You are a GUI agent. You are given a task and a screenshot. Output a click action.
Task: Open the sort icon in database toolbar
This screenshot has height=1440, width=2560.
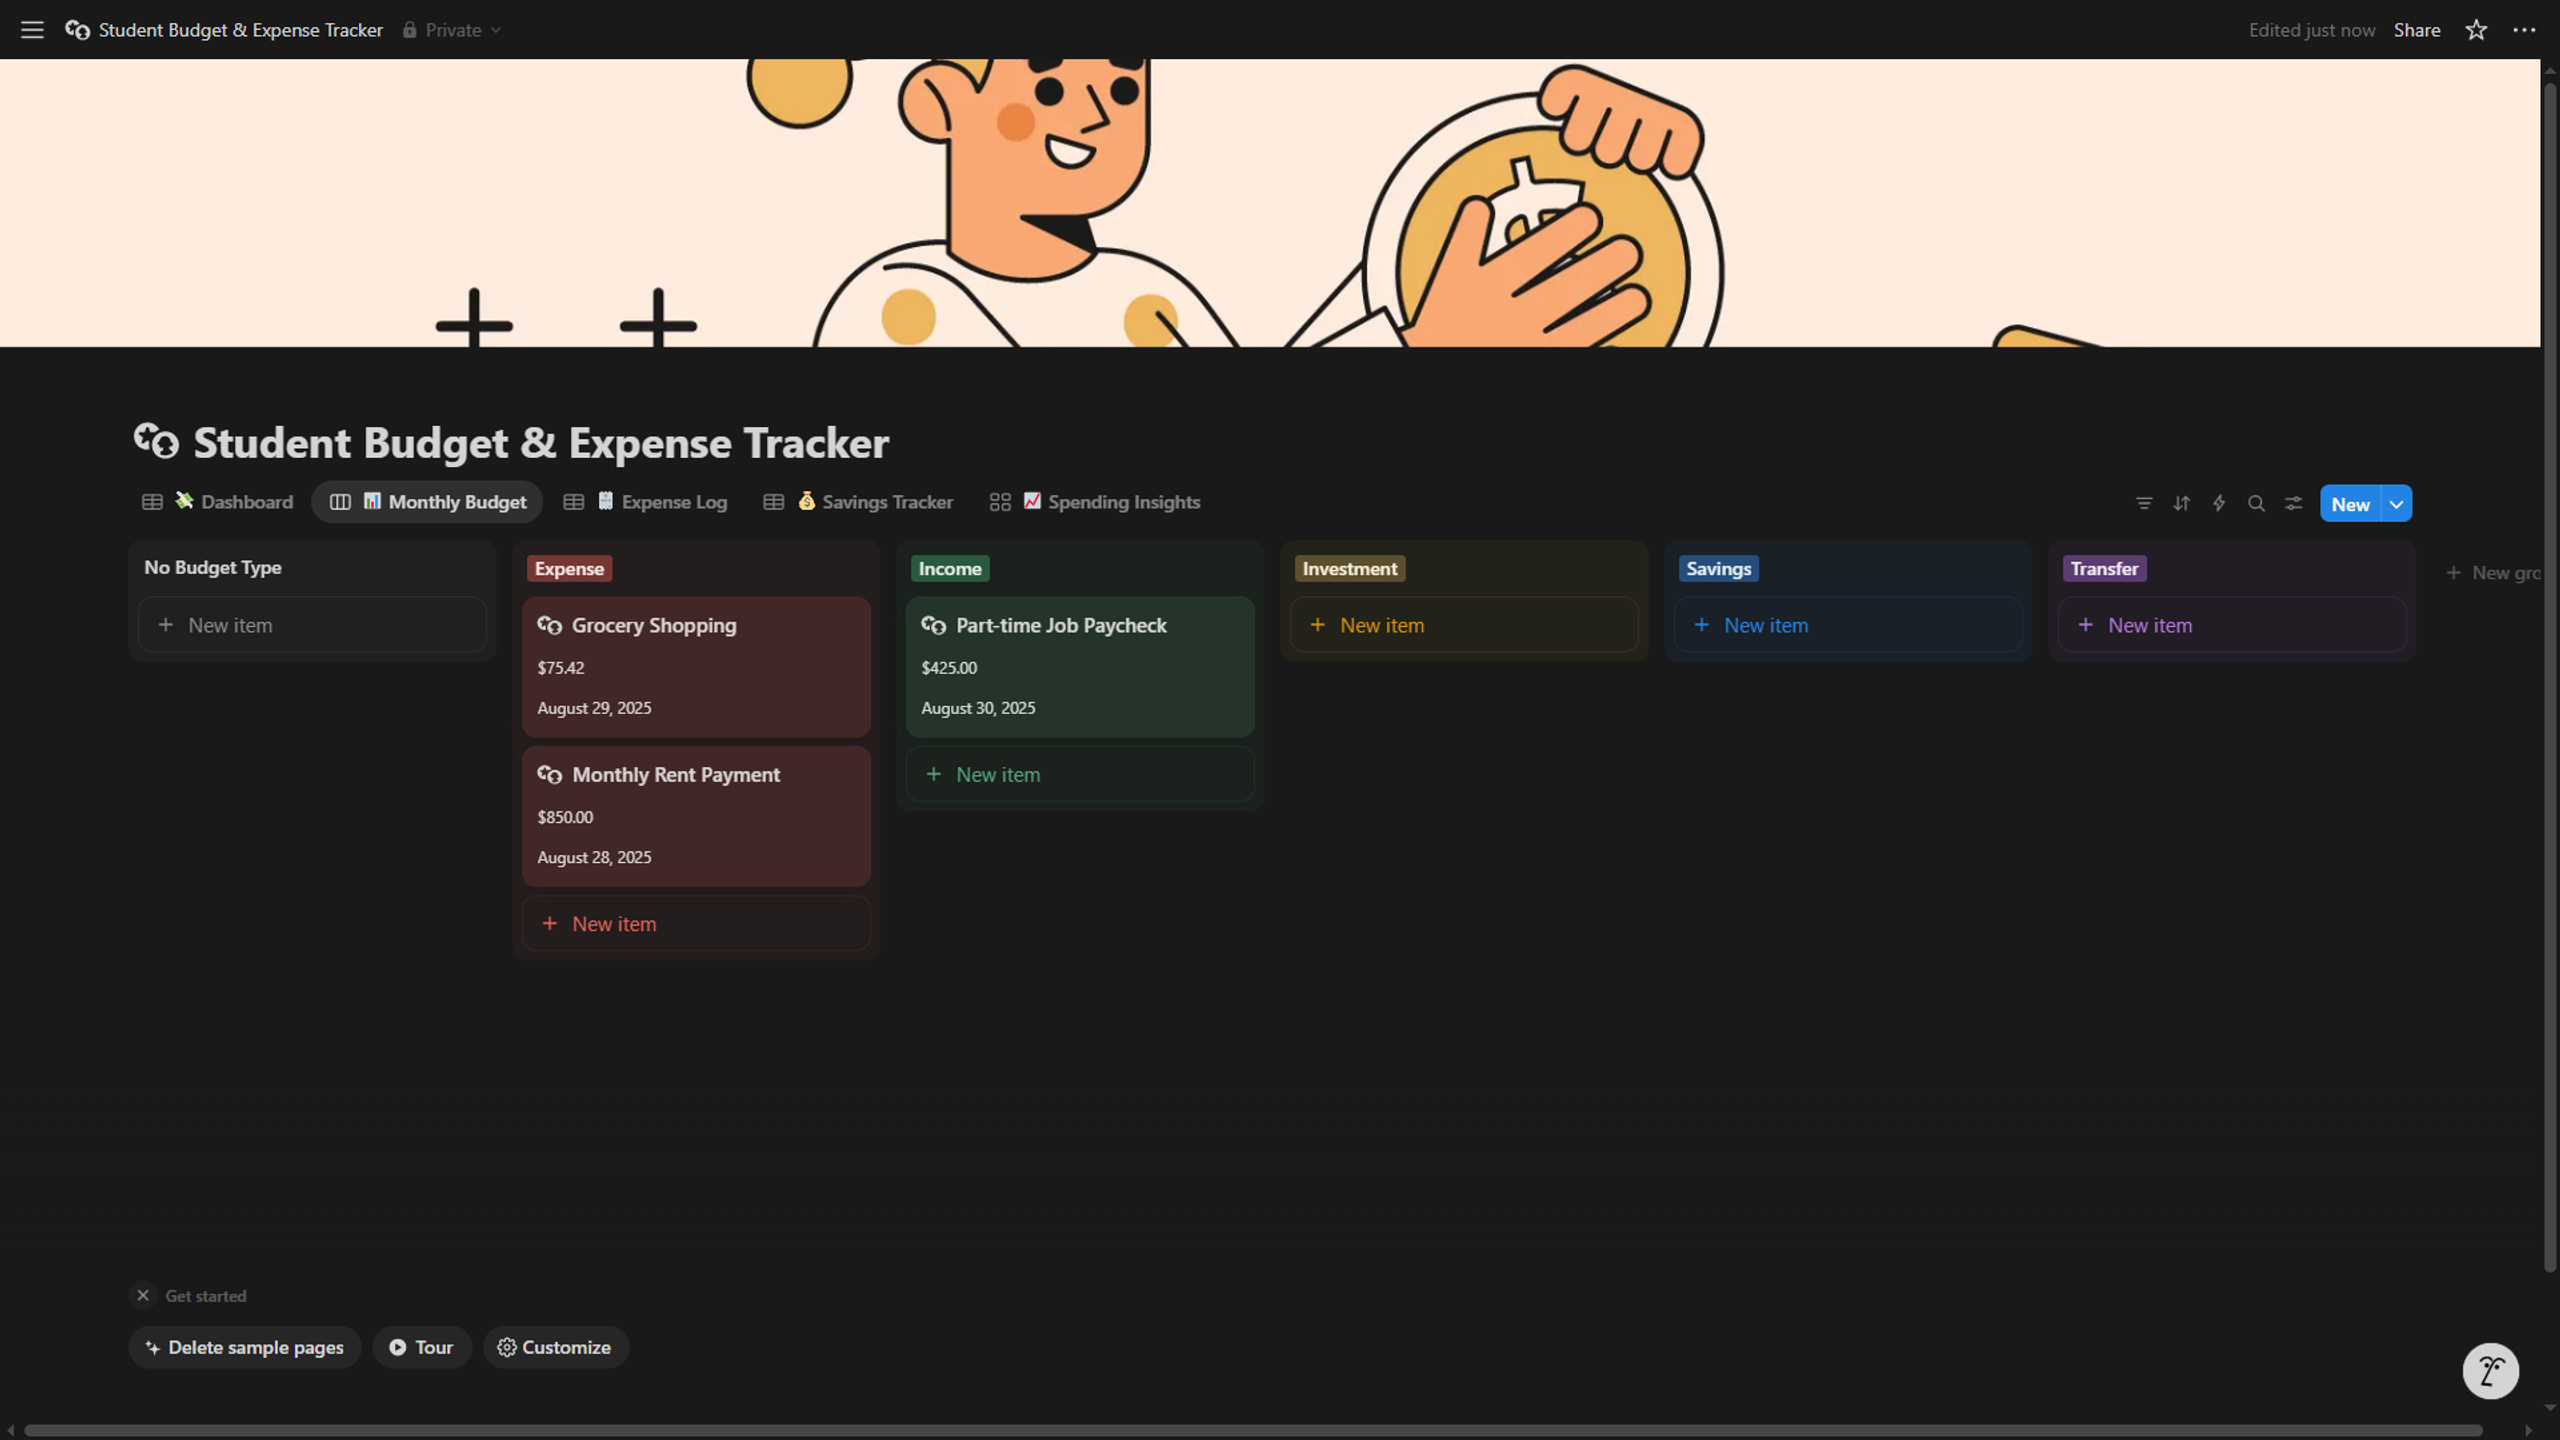pyautogui.click(x=2181, y=504)
